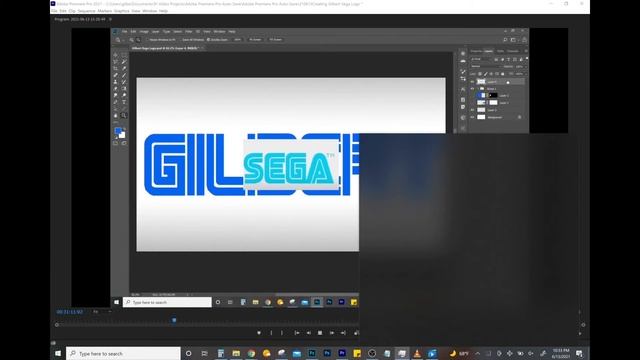Switch to the Channels panel tab
This screenshot has height=360, width=640.
coord(513,51)
